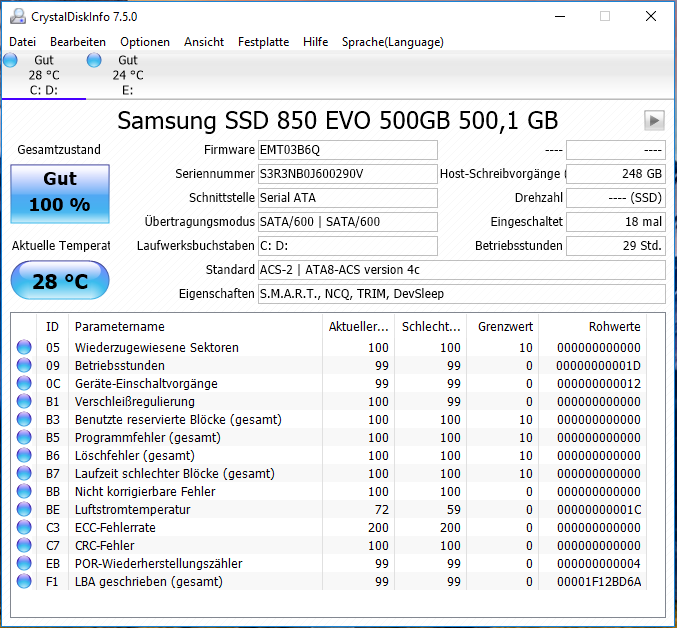The width and height of the screenshot is (677, 628).
Task: Click the next disk arrow button
Action: pyautogui.click(x=654, y=120)
